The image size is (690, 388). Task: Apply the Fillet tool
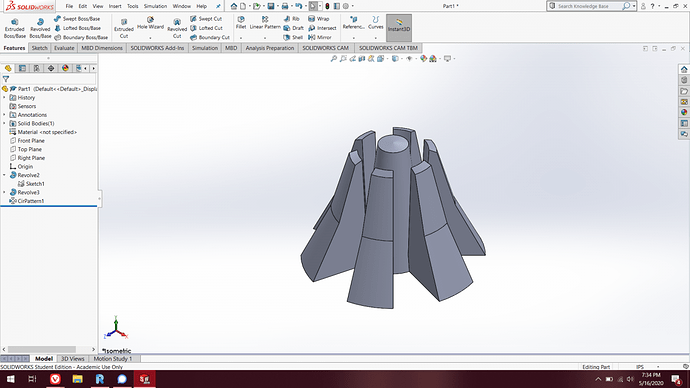pyautogui.click(x=241, y=22)
